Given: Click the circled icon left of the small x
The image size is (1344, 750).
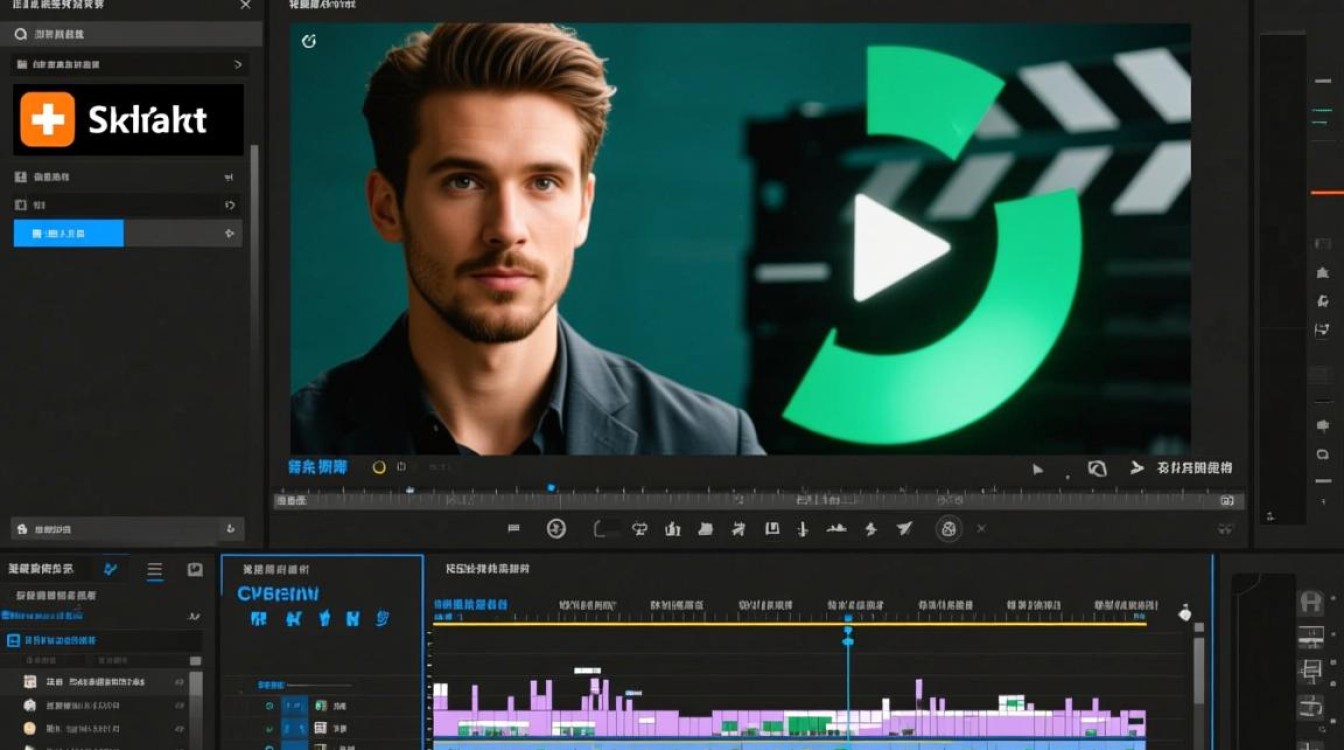Looking at the screenshot, I should (x=949, y=529).
